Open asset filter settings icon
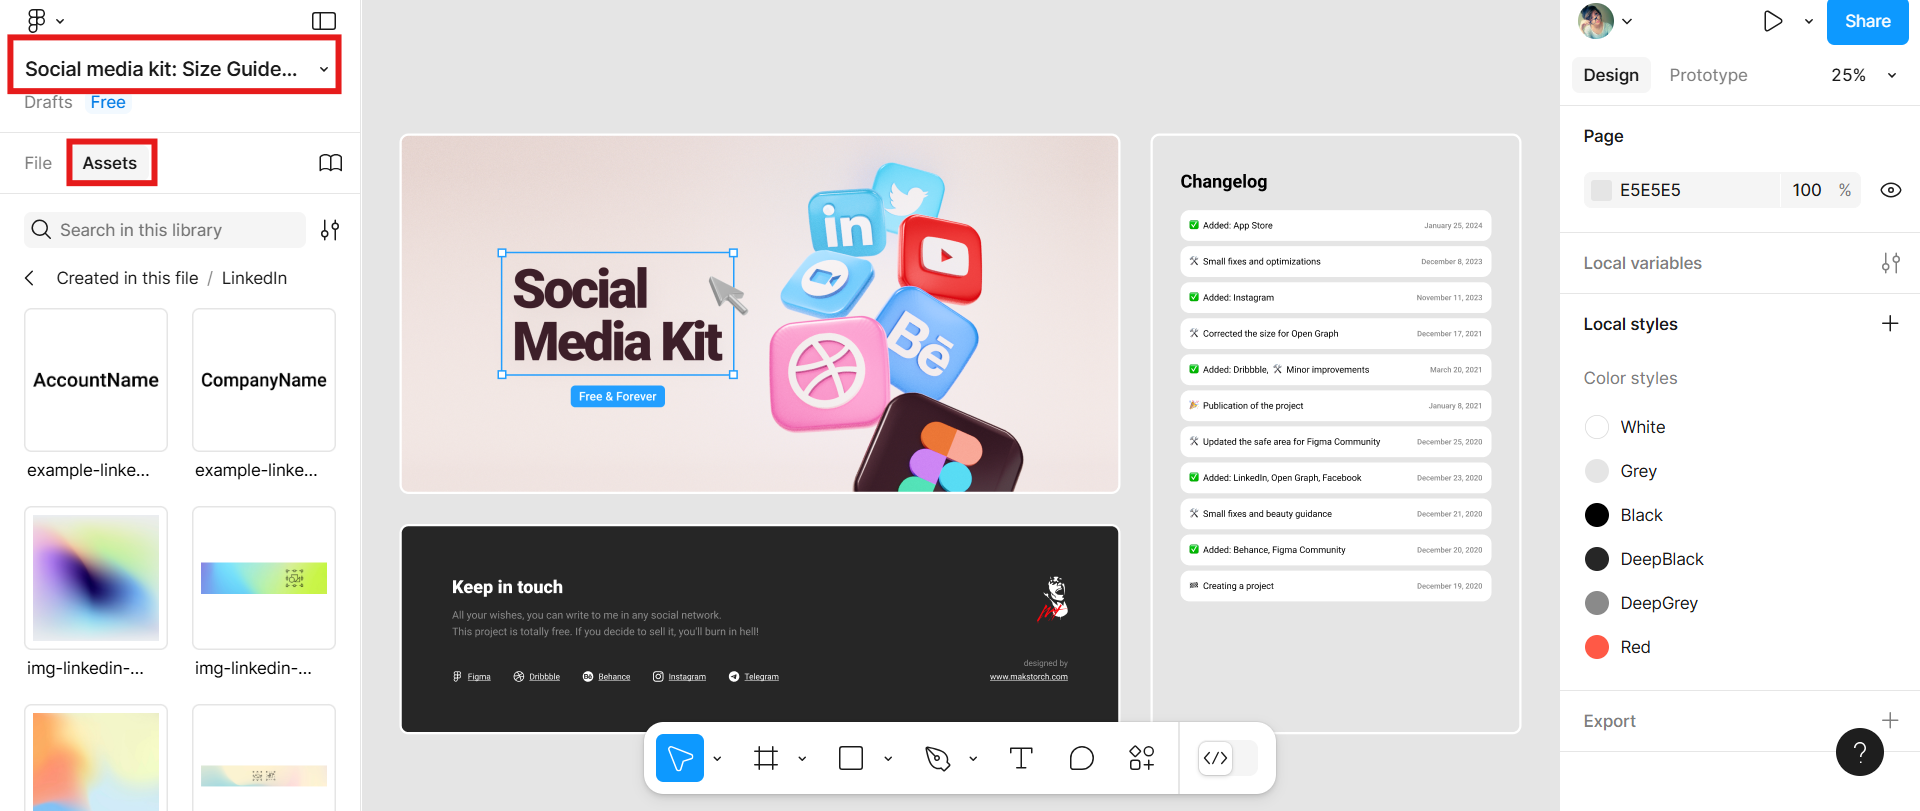 click(330, 230)
